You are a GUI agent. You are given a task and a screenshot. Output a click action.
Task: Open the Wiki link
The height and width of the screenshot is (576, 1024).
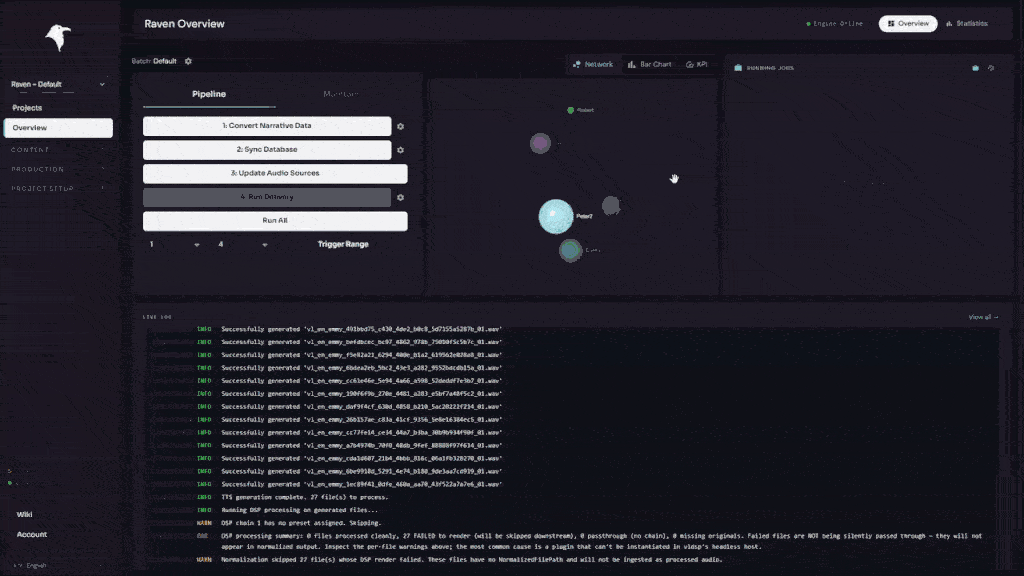pos(25,515)
